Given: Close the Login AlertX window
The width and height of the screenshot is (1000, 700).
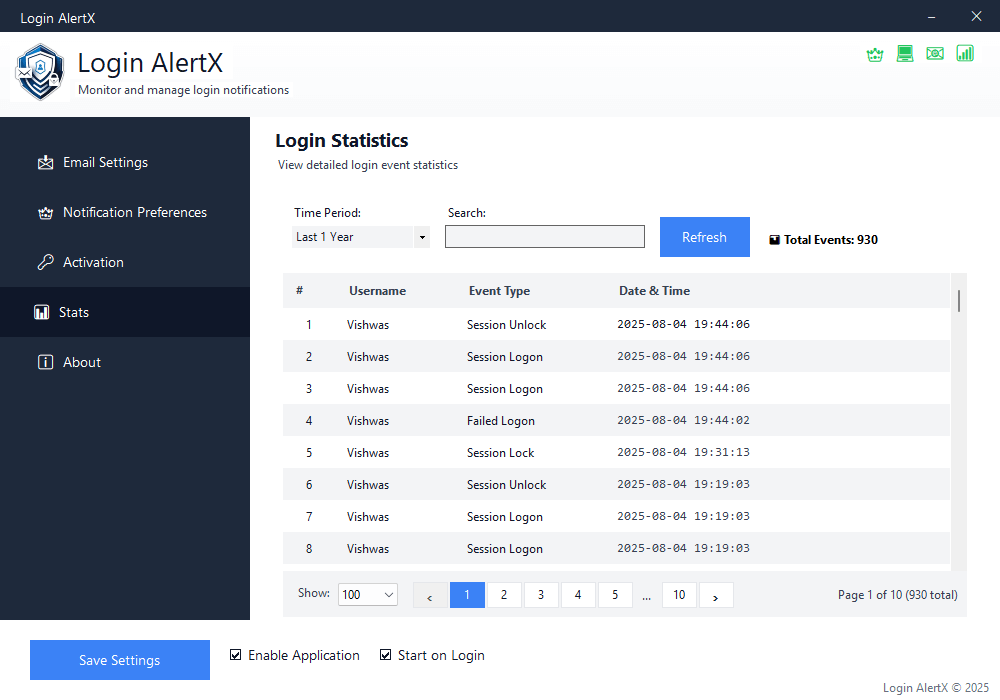Looking at the screenshot, I should [976, 17].
